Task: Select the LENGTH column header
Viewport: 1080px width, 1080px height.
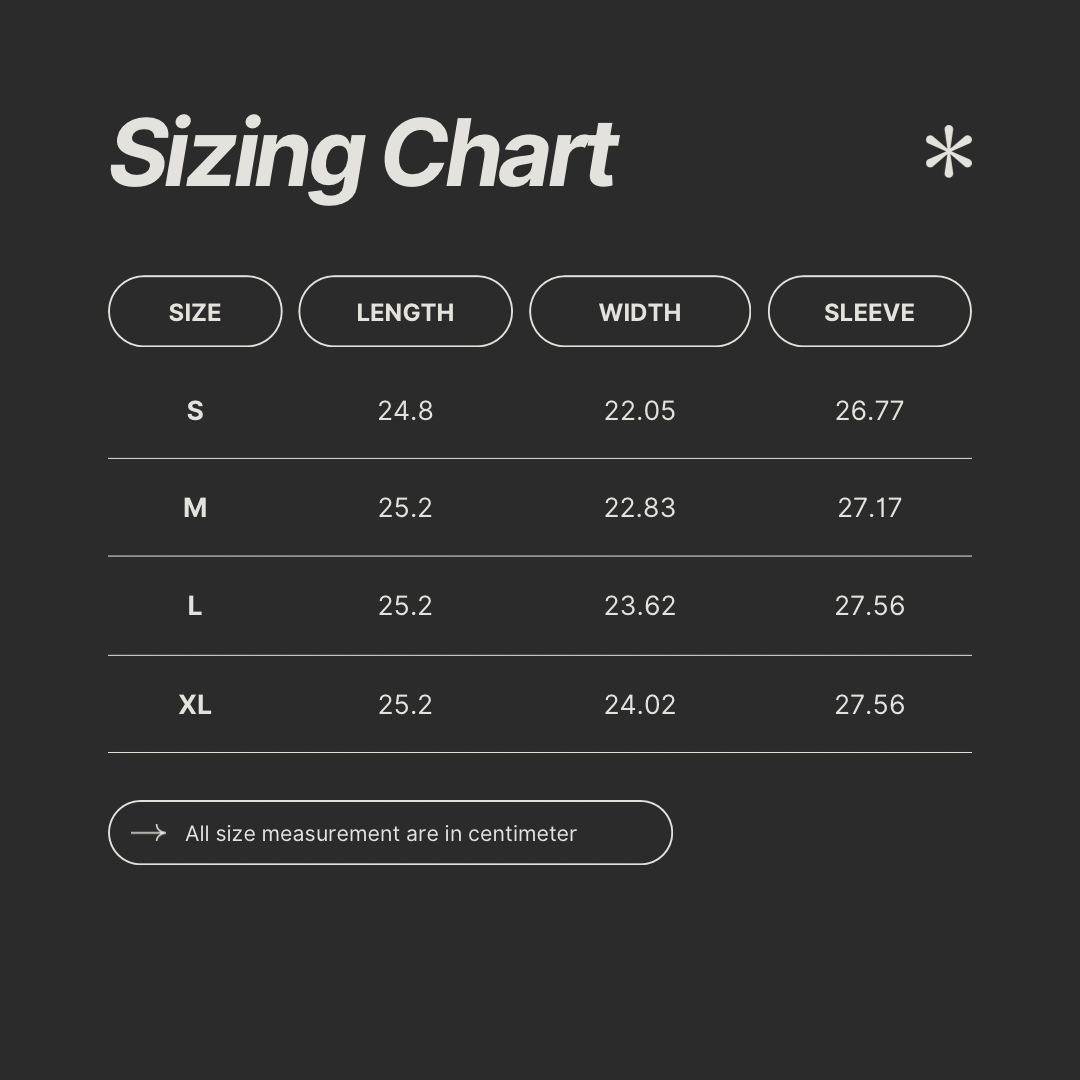Action: [405, 312]
